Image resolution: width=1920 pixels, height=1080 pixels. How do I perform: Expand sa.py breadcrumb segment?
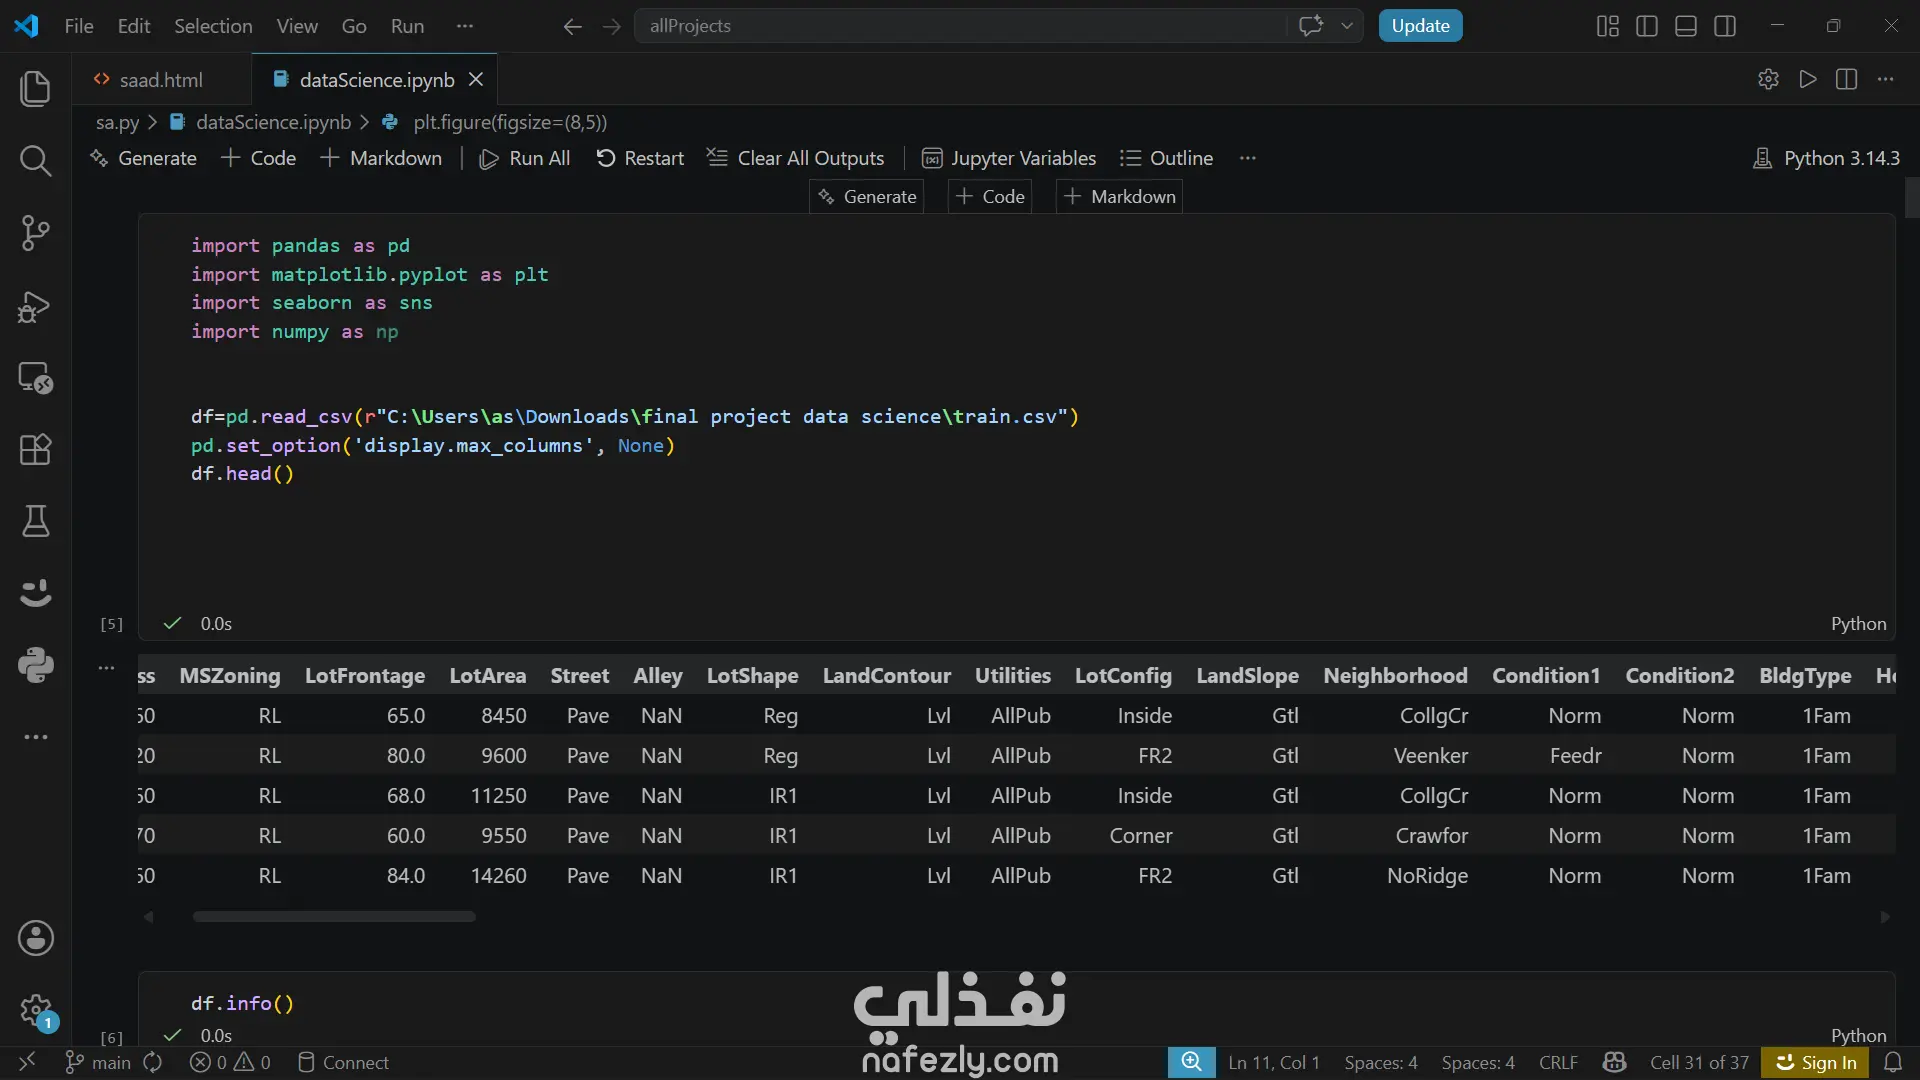[x=117, y=122]
